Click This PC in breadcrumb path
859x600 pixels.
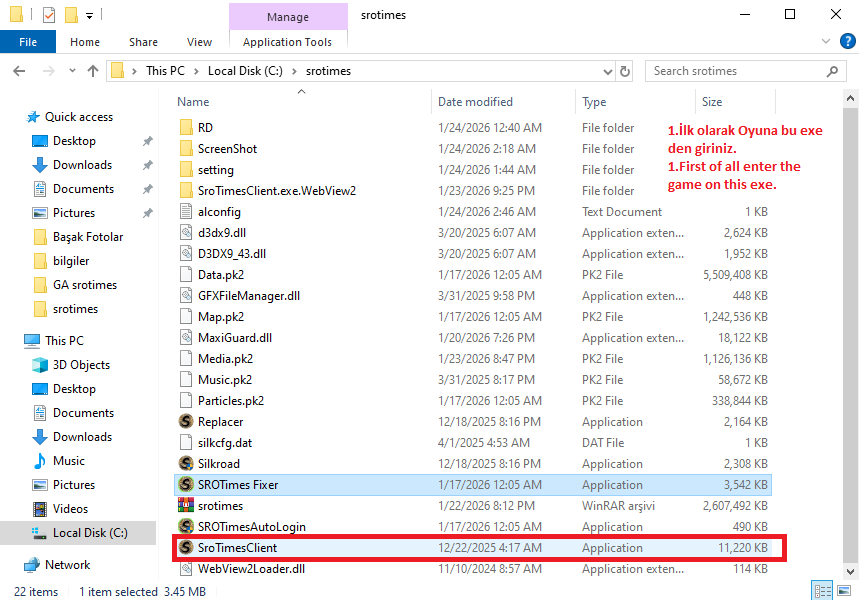pos(165,71)
